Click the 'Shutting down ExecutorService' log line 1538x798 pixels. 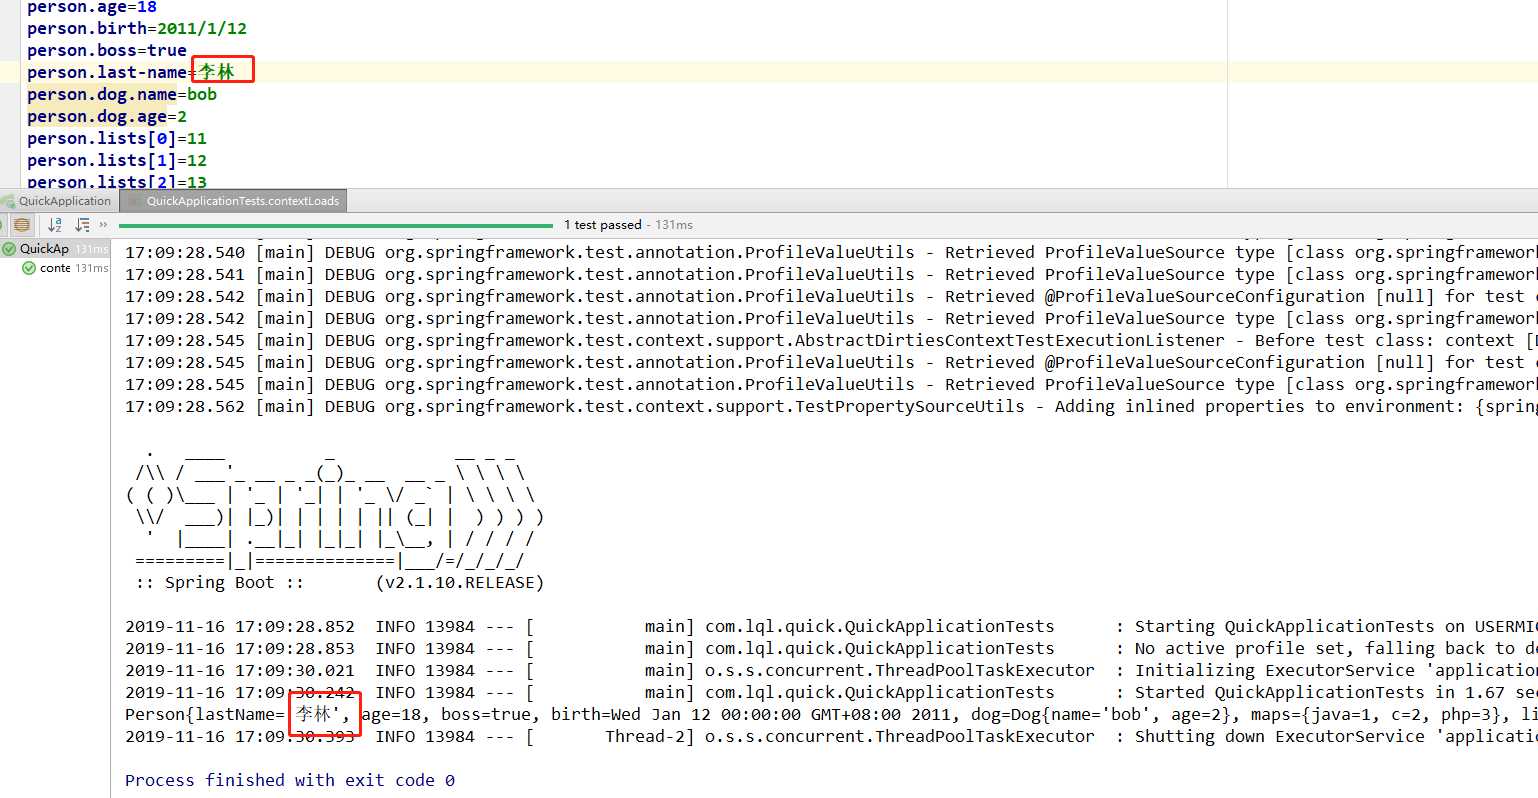point(831,737)
